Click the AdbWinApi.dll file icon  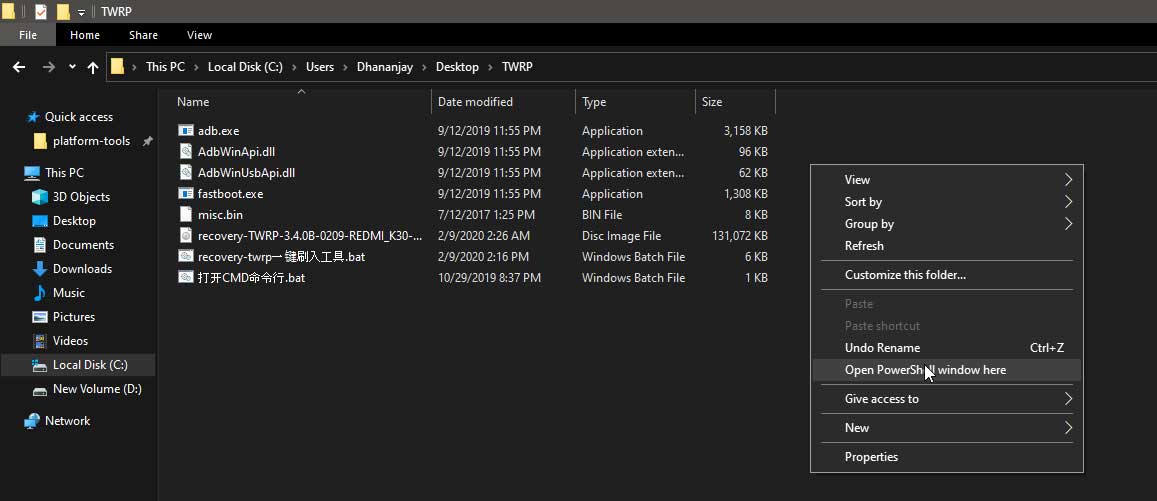pyautogui.click(x=186, y=151)
